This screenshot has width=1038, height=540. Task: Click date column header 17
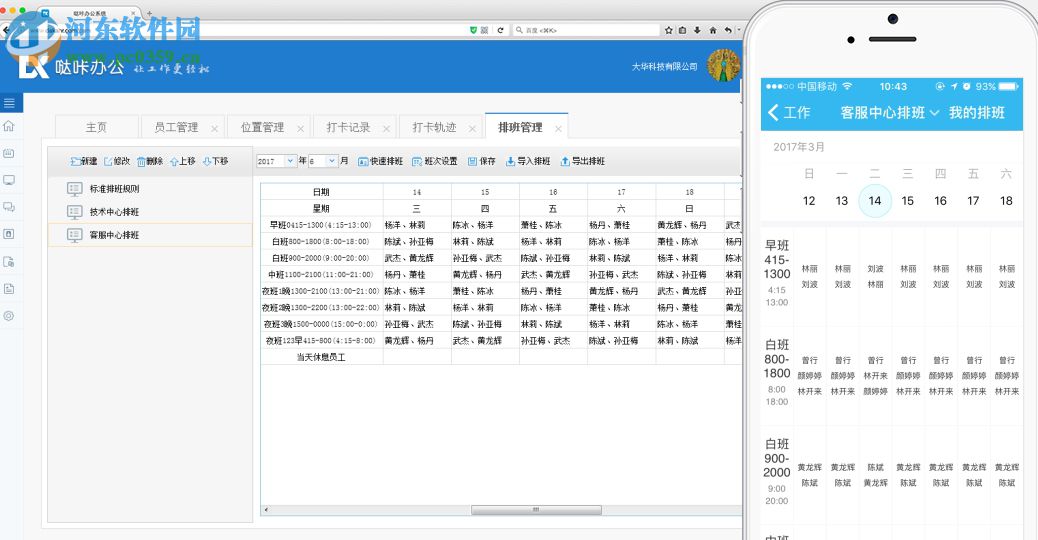coord(621,192)
